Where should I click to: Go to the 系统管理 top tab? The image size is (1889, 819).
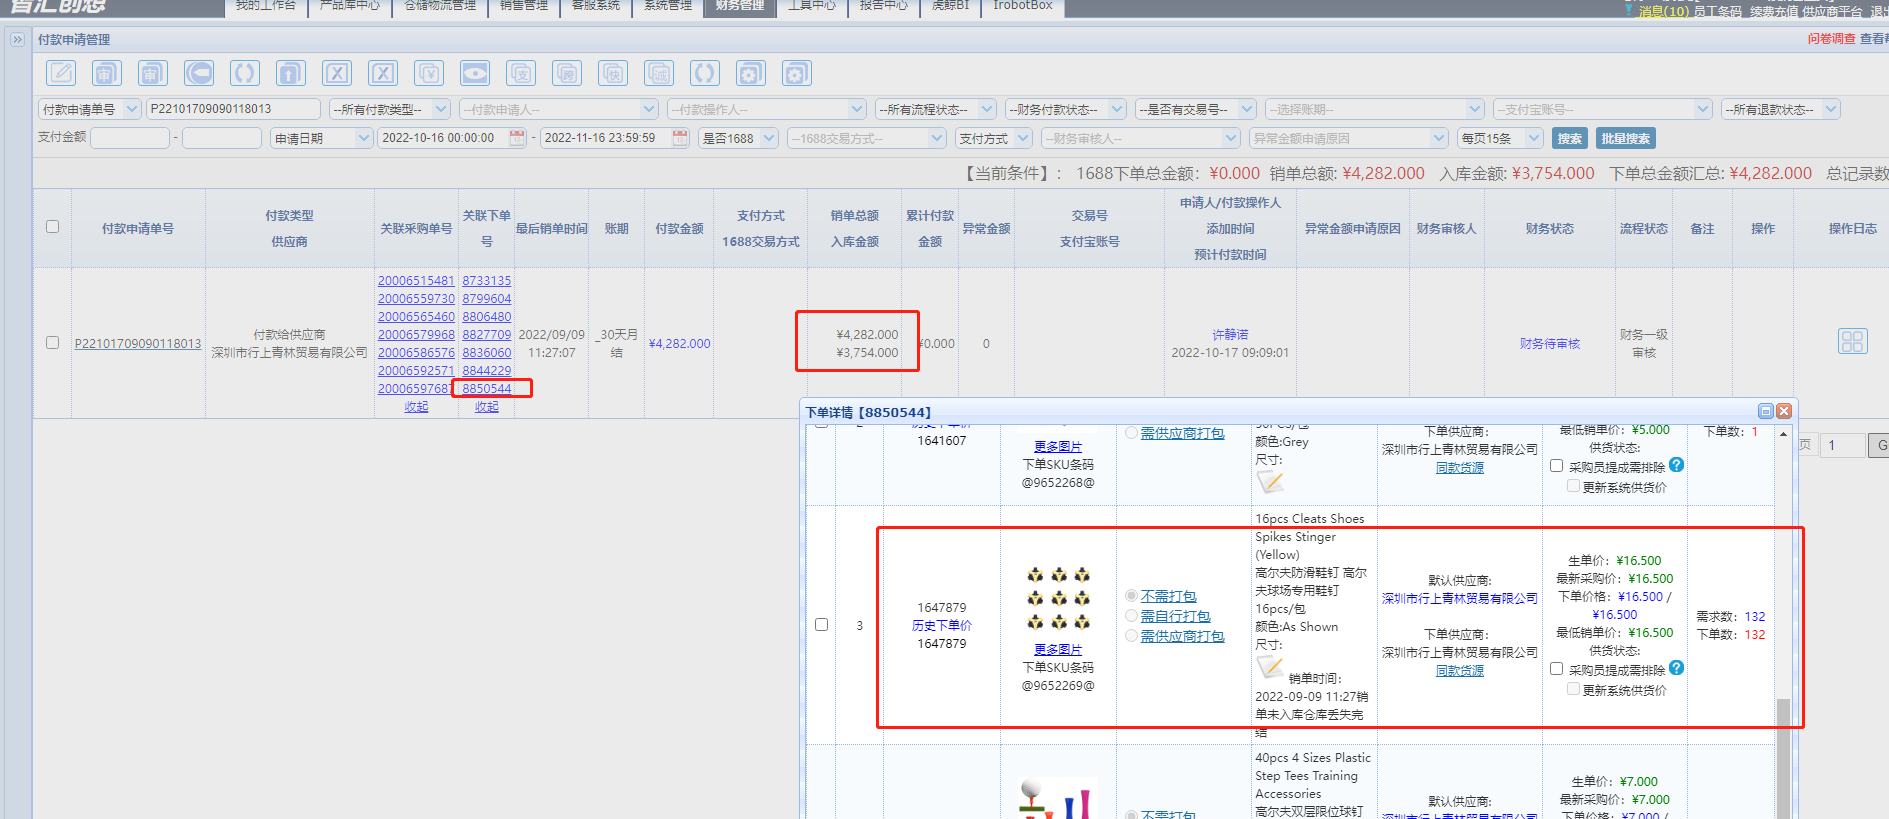668,6
